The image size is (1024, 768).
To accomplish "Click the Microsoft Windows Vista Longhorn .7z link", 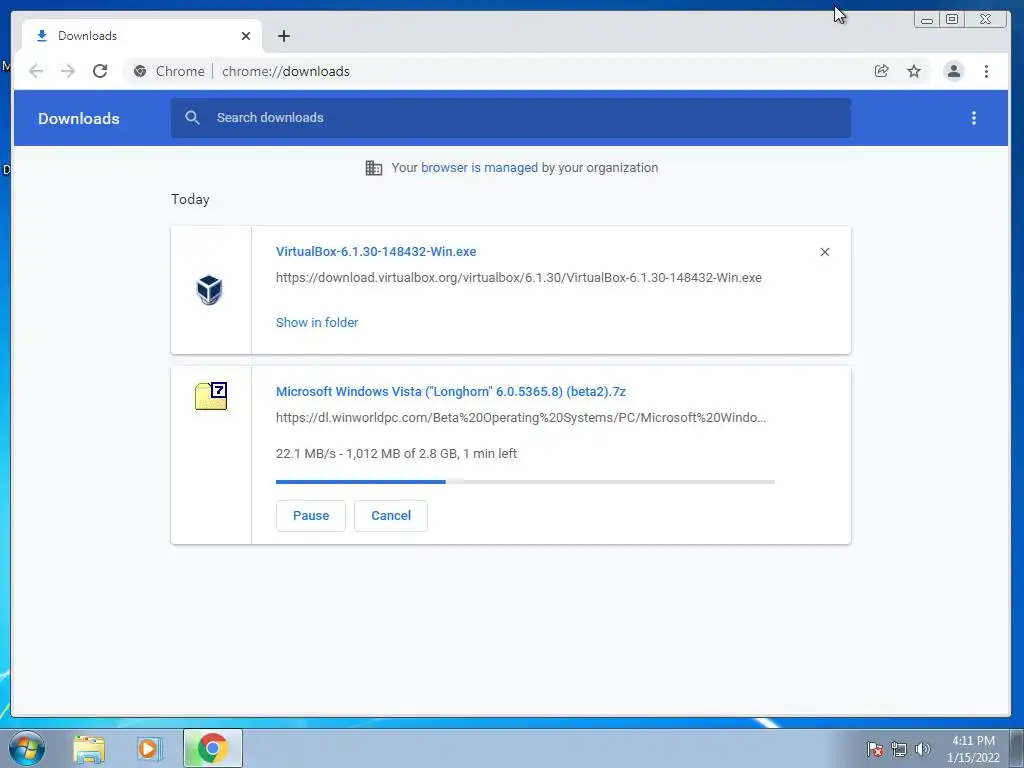I will tap(451, 392).
